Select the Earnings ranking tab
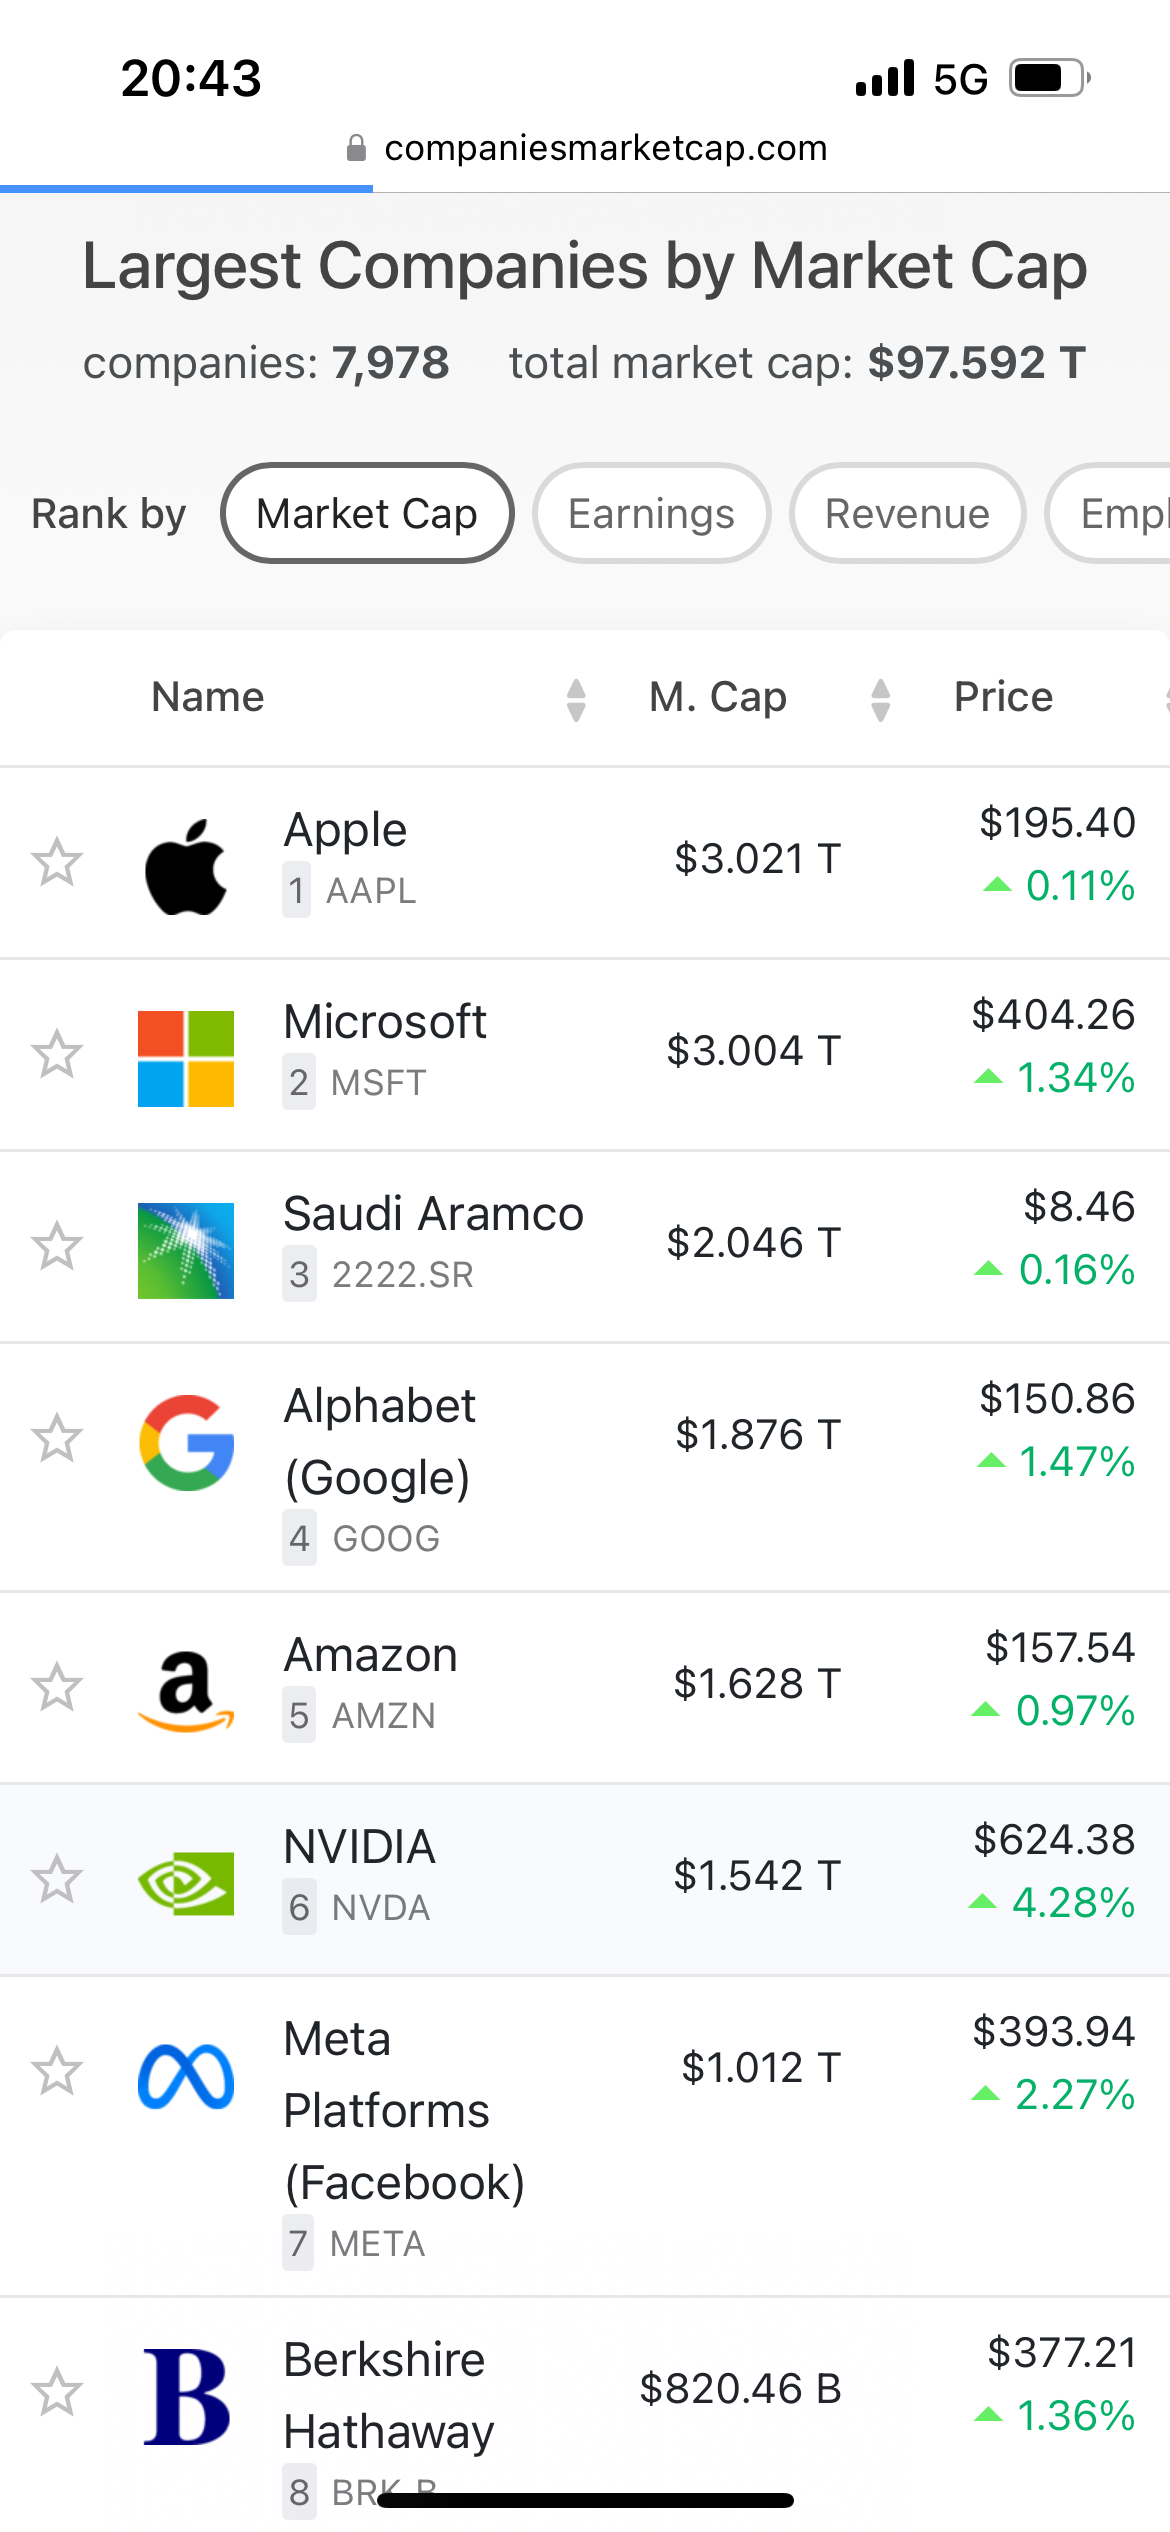The width and height of the screenshot is (1170, 2532). (651, 513)
